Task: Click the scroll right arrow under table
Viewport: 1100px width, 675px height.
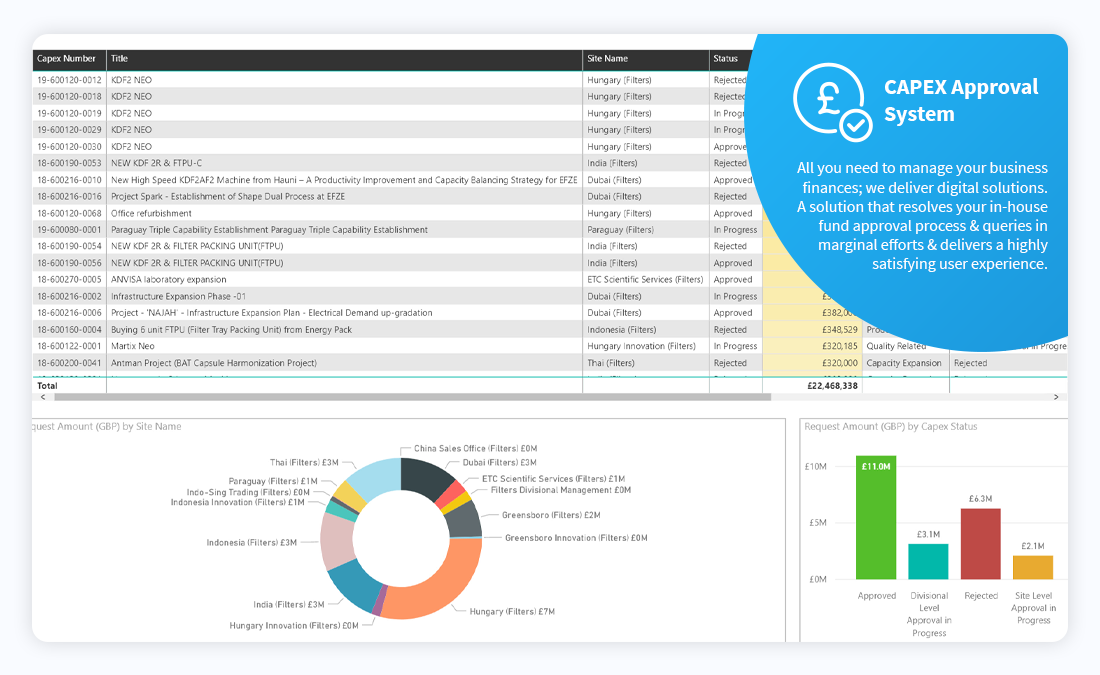Action: point(1056,397)
